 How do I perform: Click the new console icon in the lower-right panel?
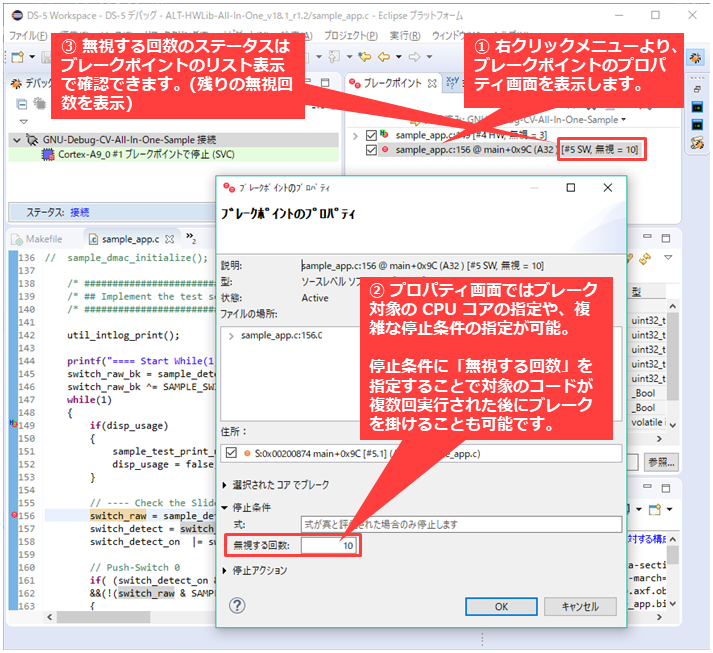[x=654, y=509]
